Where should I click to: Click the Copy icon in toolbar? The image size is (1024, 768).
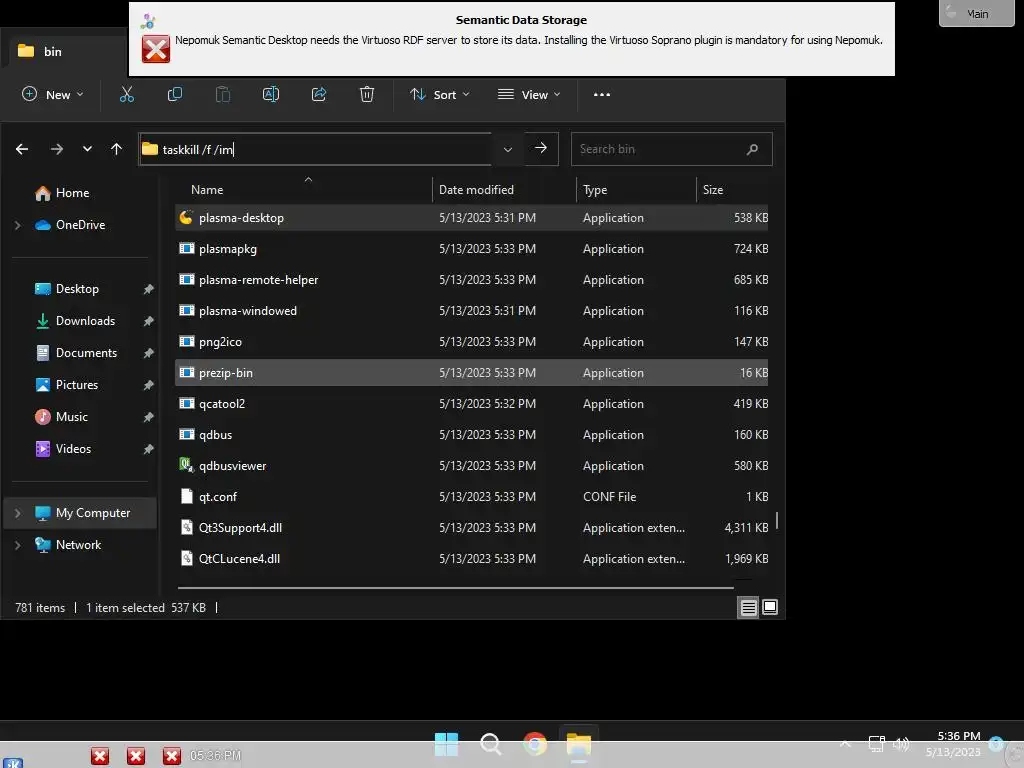pos(174,95)
